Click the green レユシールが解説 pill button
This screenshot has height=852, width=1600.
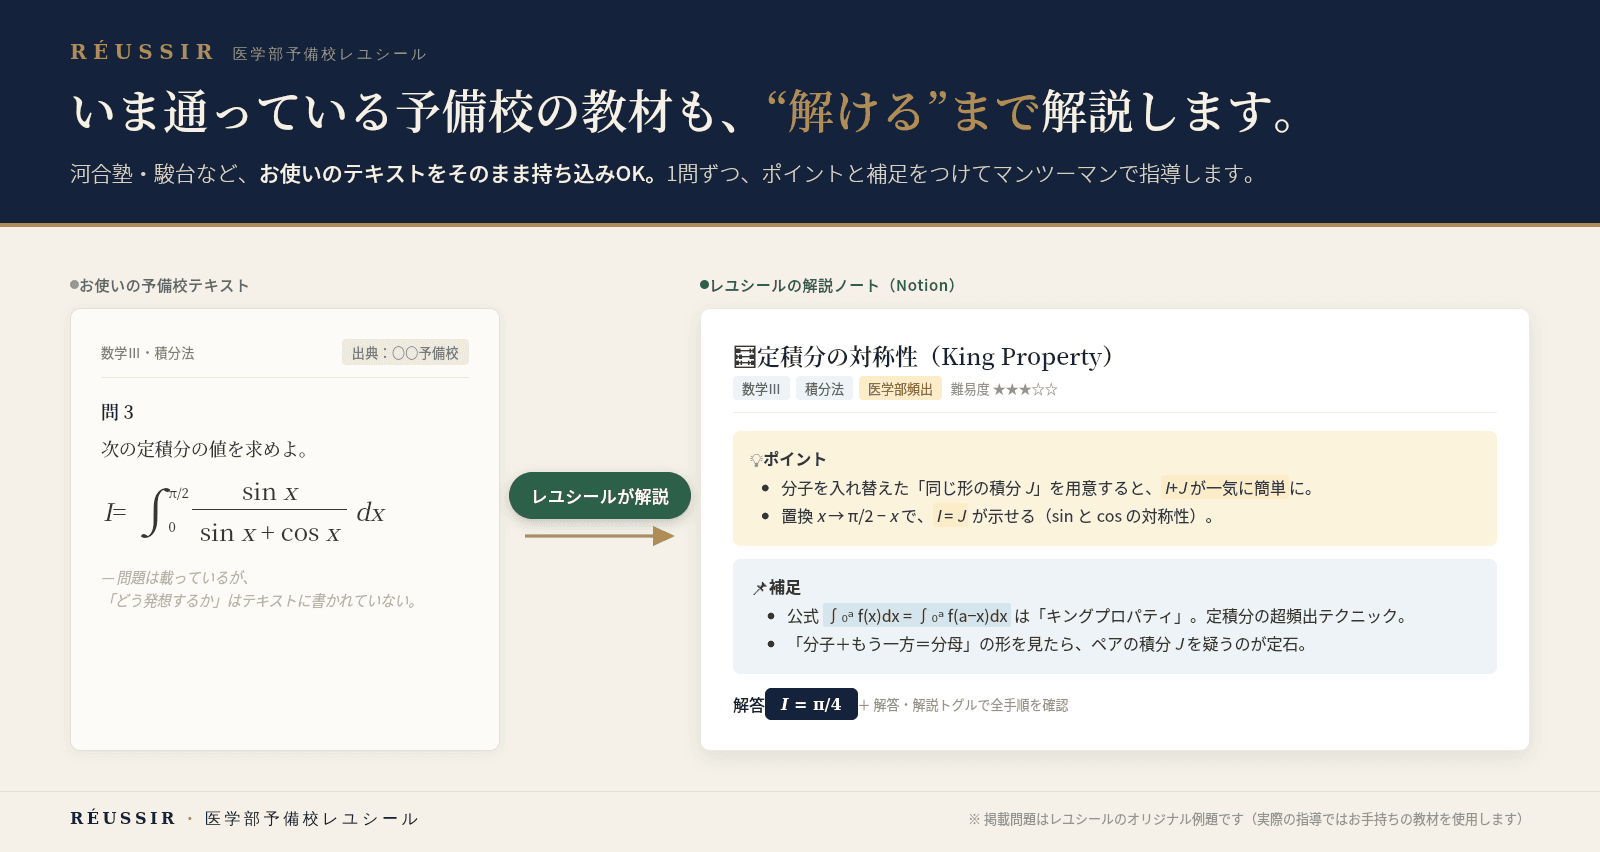(x=600, y=496)
